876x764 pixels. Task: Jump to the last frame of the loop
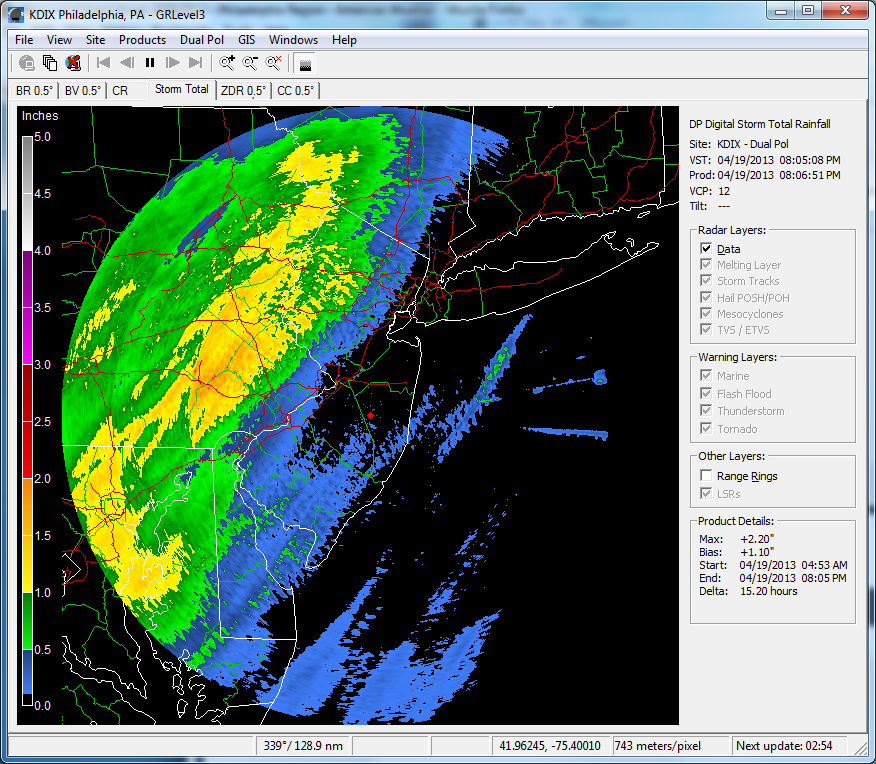click(x=196, y=63)
